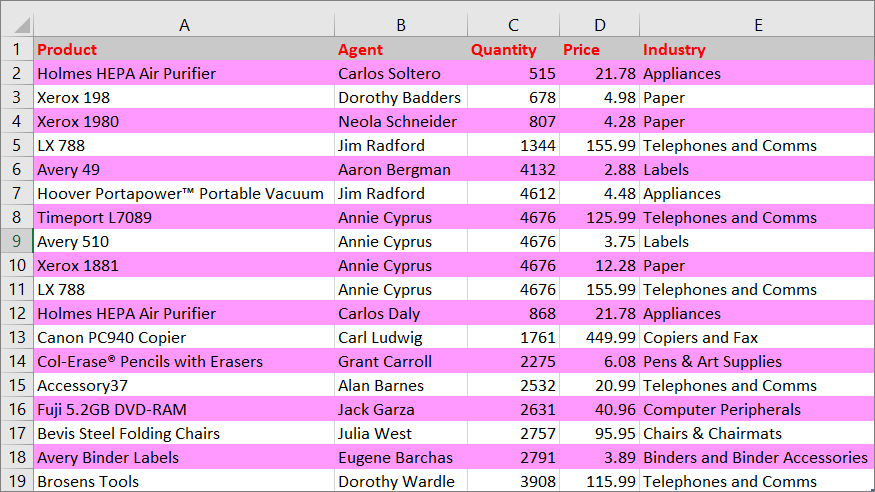Select Avery 510 cell

pyautogui.click(x=184, y=241)
